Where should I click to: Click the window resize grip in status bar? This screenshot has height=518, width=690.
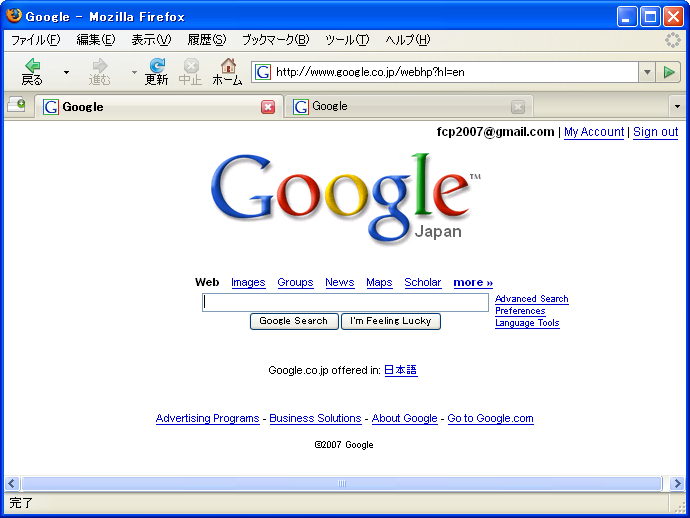[x=679, y=507]
